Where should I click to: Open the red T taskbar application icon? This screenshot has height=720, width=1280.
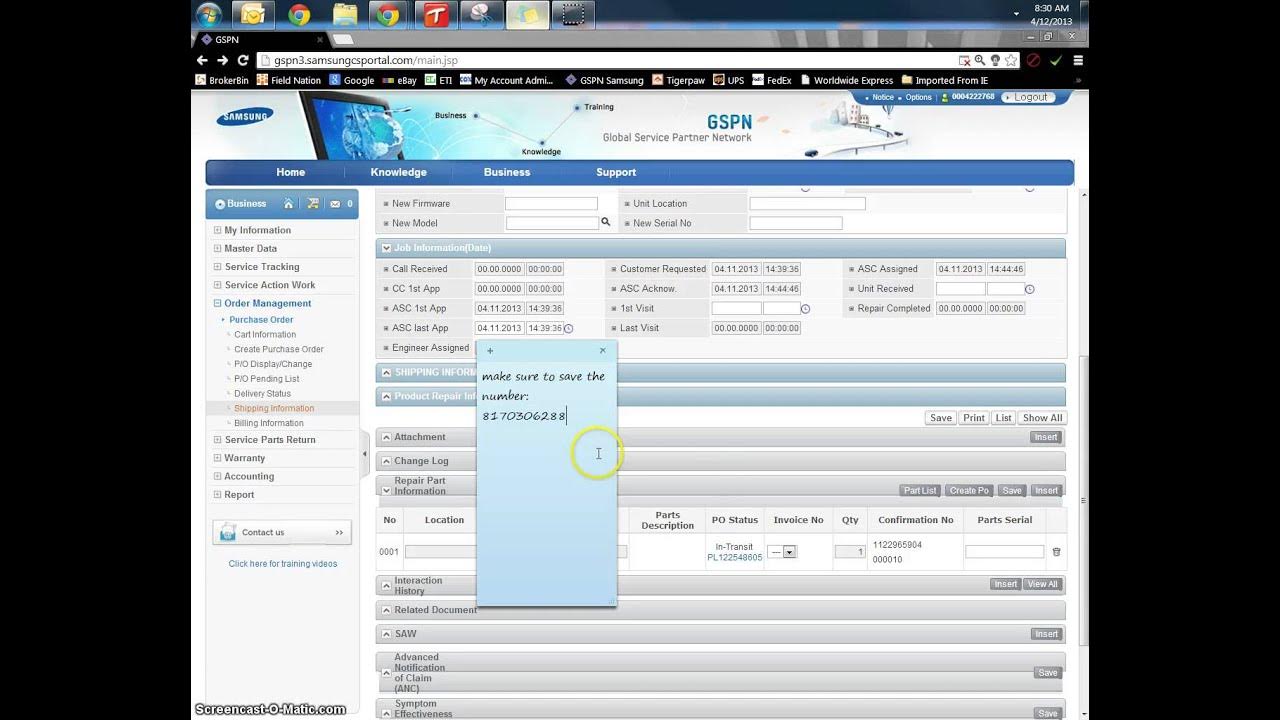pyautogui.click(x=436, y=15)
